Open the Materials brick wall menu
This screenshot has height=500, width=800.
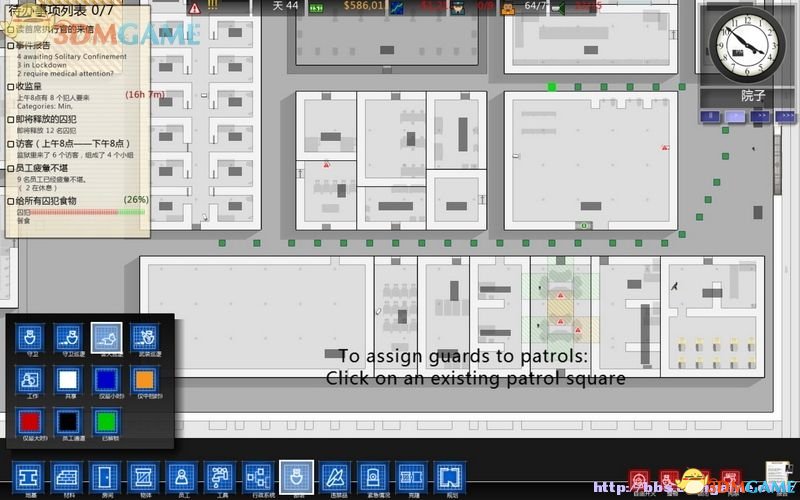pyautogui.click(x=67, y=478)
